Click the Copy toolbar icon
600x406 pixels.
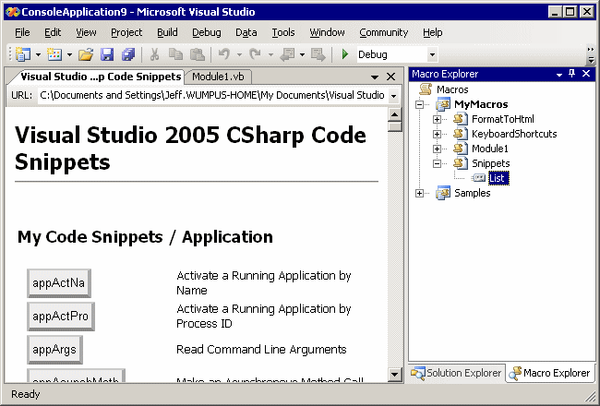tap(176, 55)
